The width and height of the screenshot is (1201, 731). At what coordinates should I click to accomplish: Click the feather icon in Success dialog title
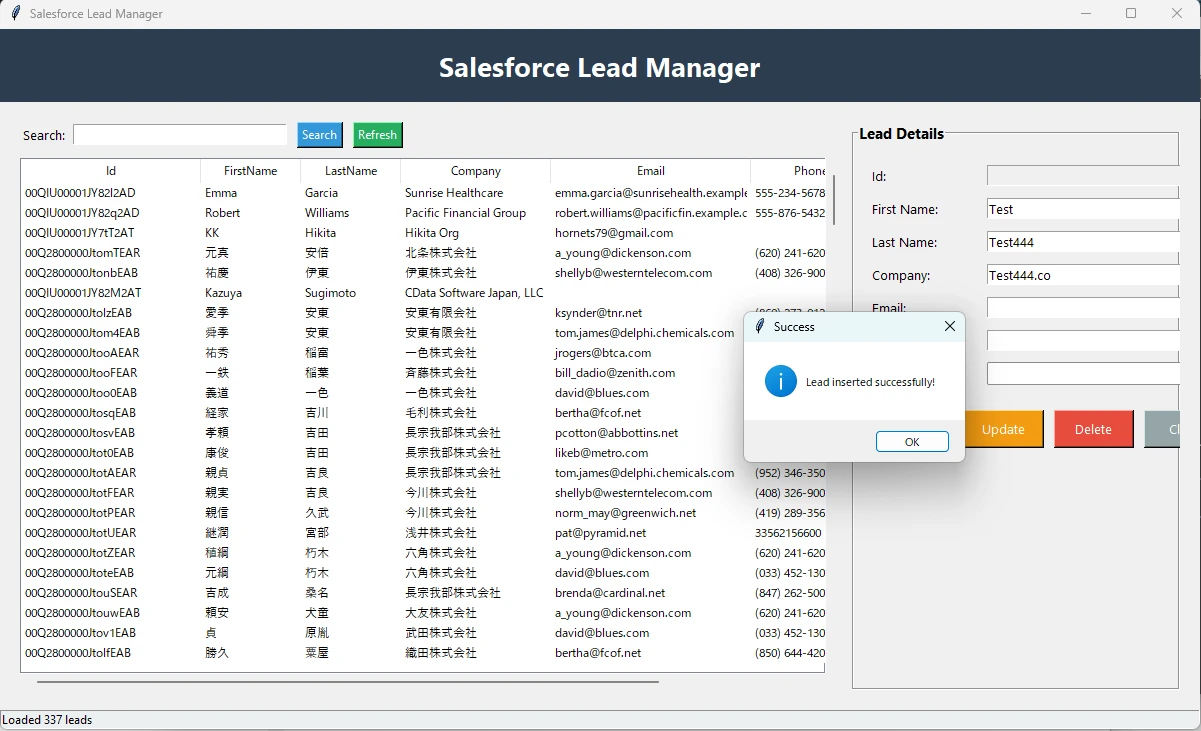point(760,327)
